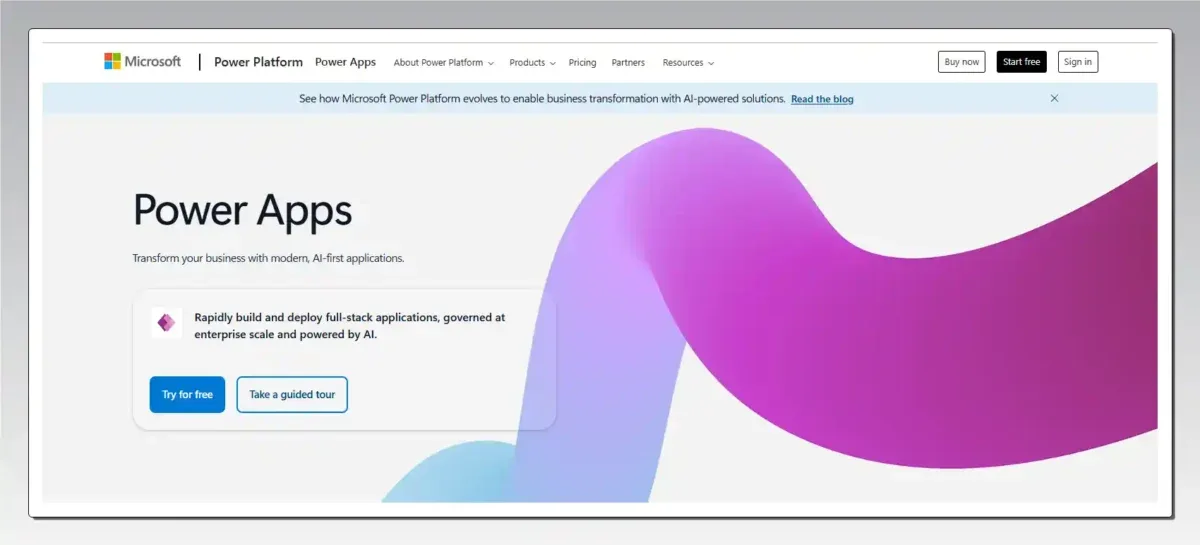Expand the Resources dropdown menu
The image size is (1200, 545).
(688, 62)
